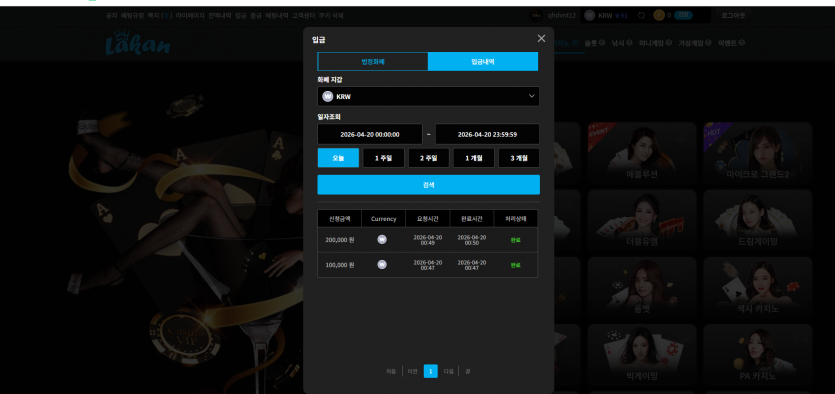This screenshot has height=394, width=835.
Task: Go to 다음 page in pagination
Action: (448, 372)
